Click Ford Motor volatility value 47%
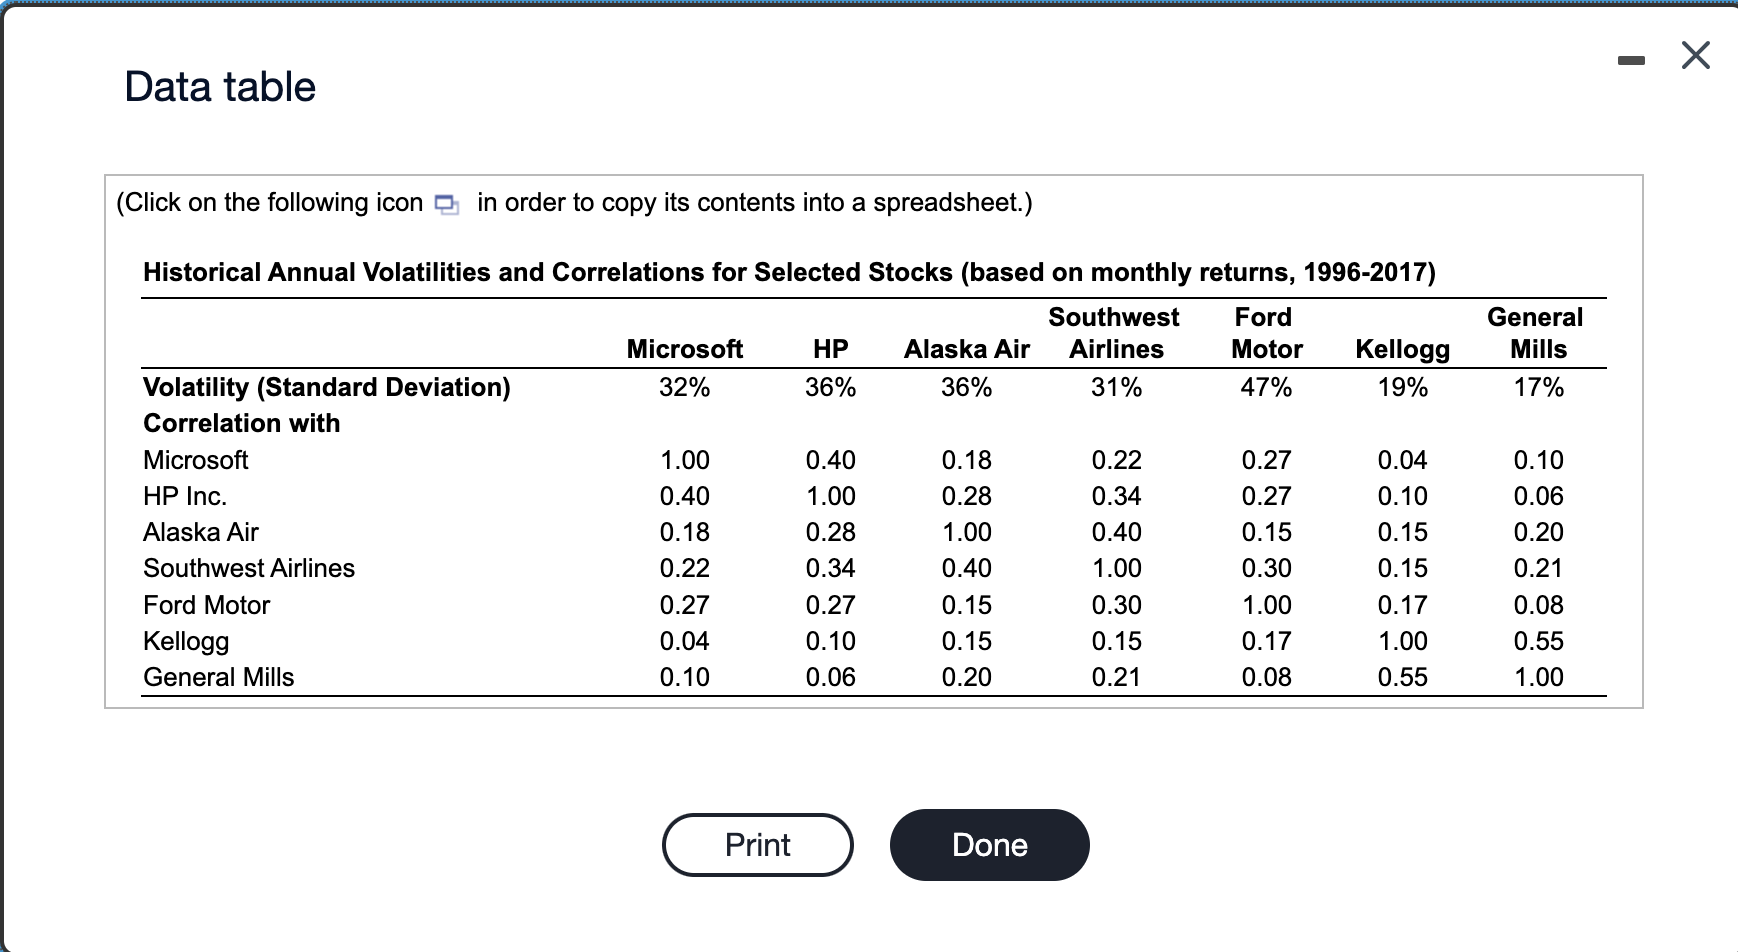1738x952 pixels. tap(1266, 387)
